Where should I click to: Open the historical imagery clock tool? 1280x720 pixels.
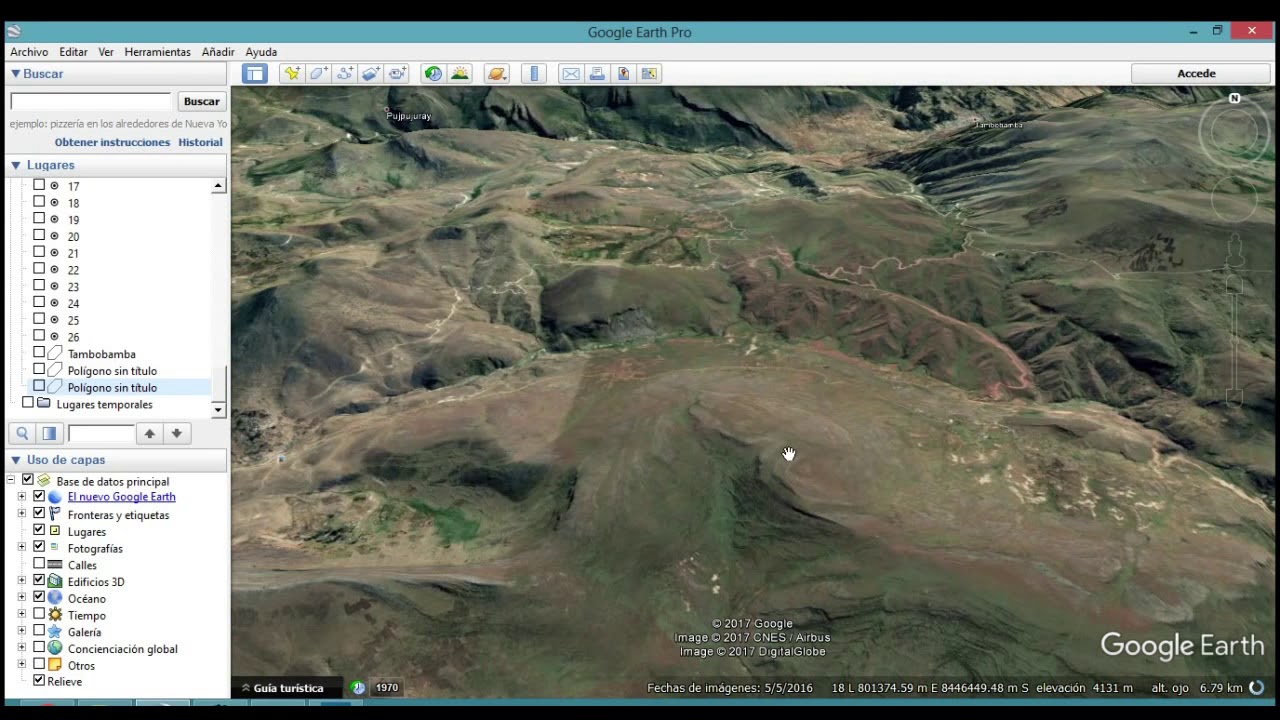tap(433, 73)
